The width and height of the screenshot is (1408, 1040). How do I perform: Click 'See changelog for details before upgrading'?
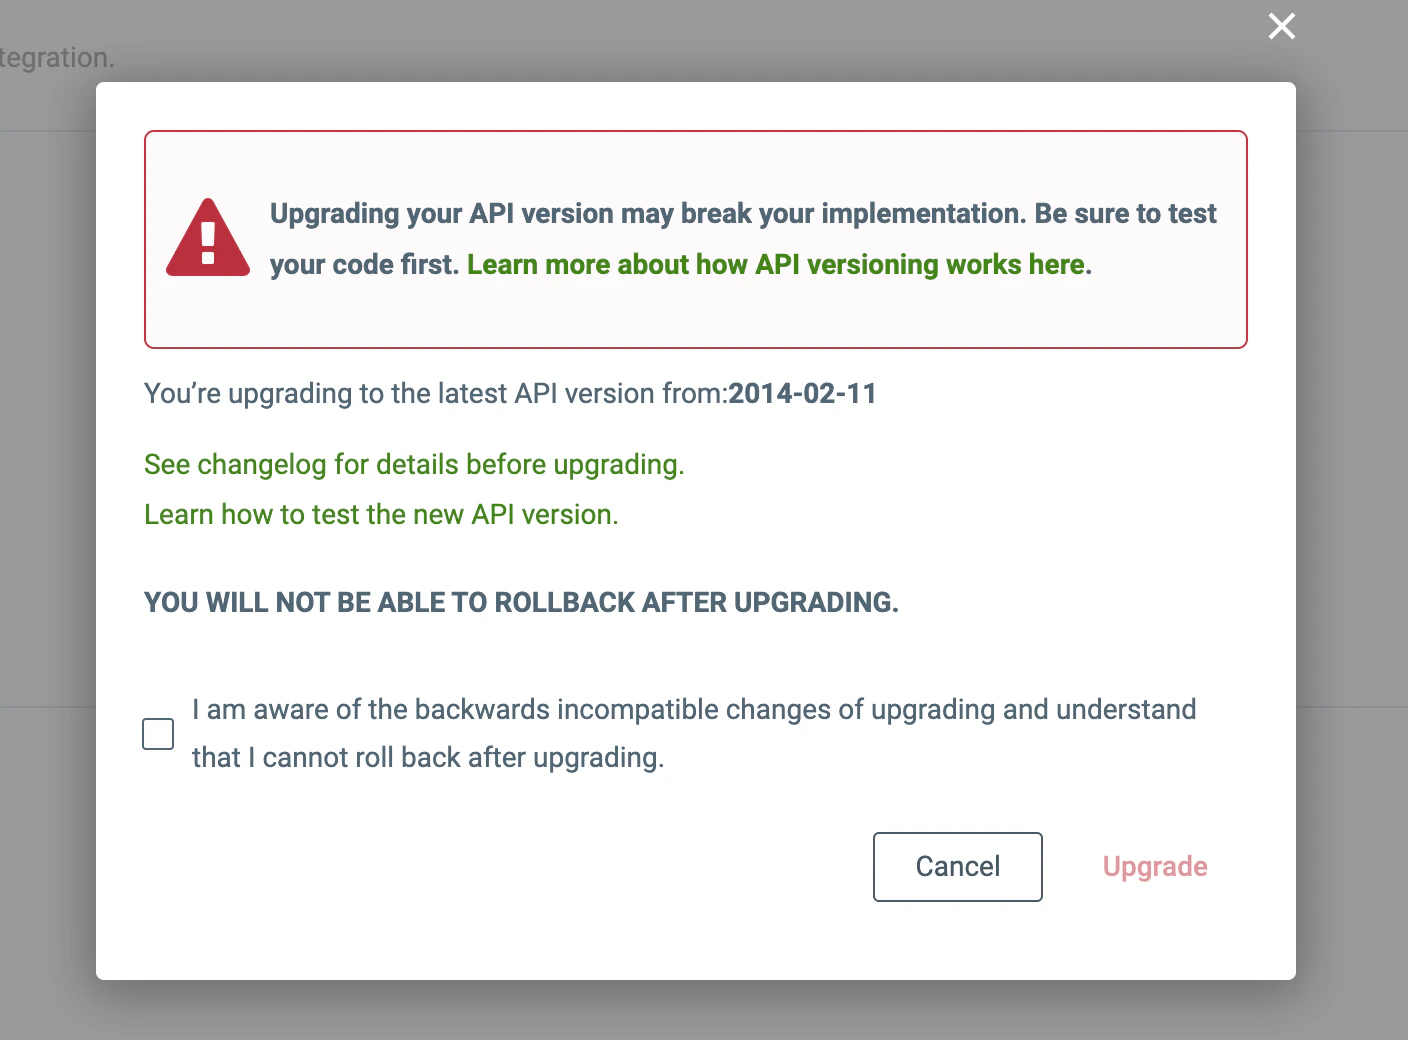tap(414, 464)
